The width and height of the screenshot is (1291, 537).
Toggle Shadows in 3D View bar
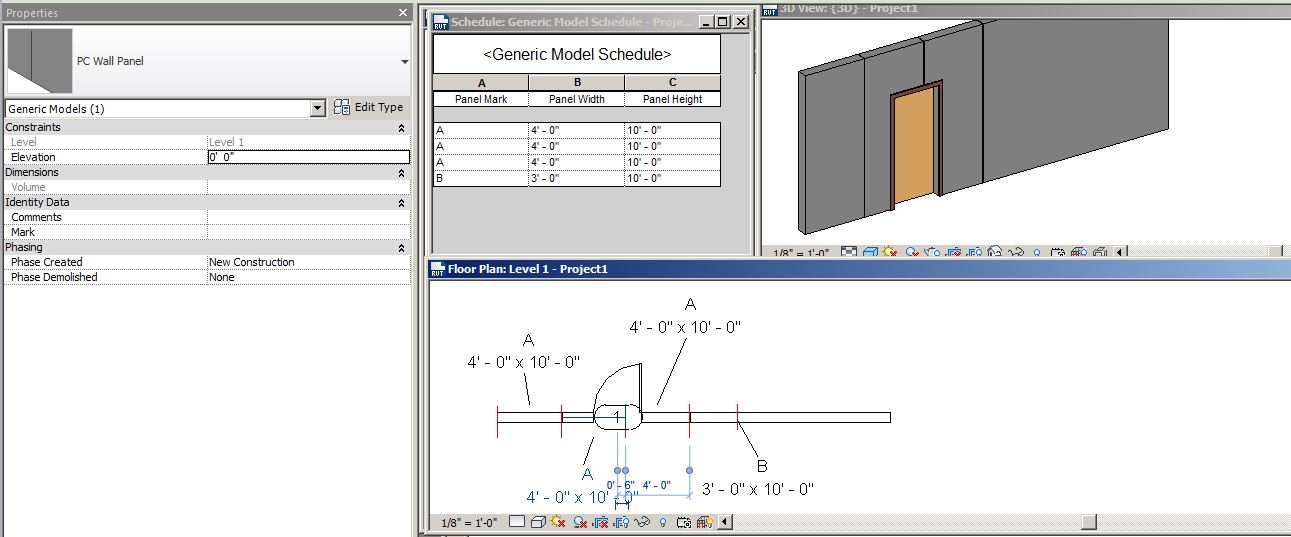tap(912, 253)
